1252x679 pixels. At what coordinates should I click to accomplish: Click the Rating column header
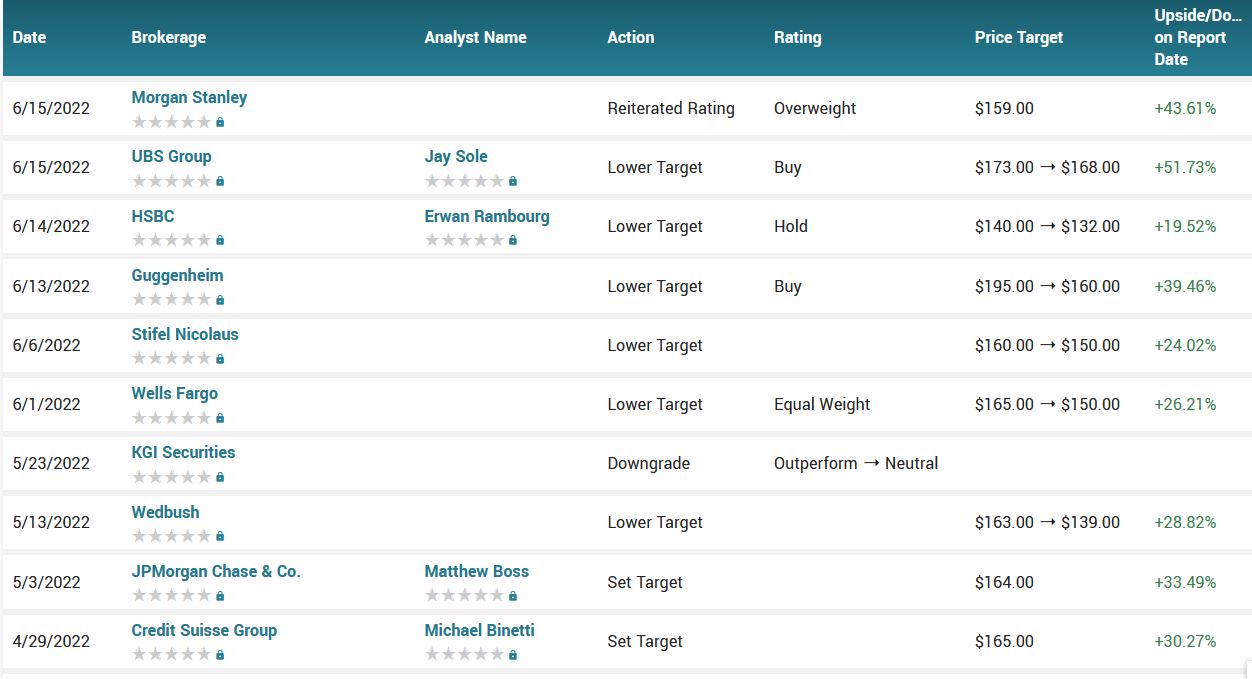(x=797, y=37)
